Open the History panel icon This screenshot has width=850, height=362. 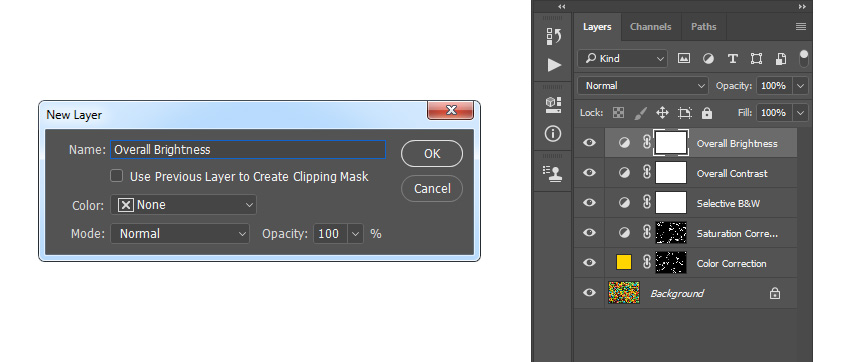click(x=553, y=36)
